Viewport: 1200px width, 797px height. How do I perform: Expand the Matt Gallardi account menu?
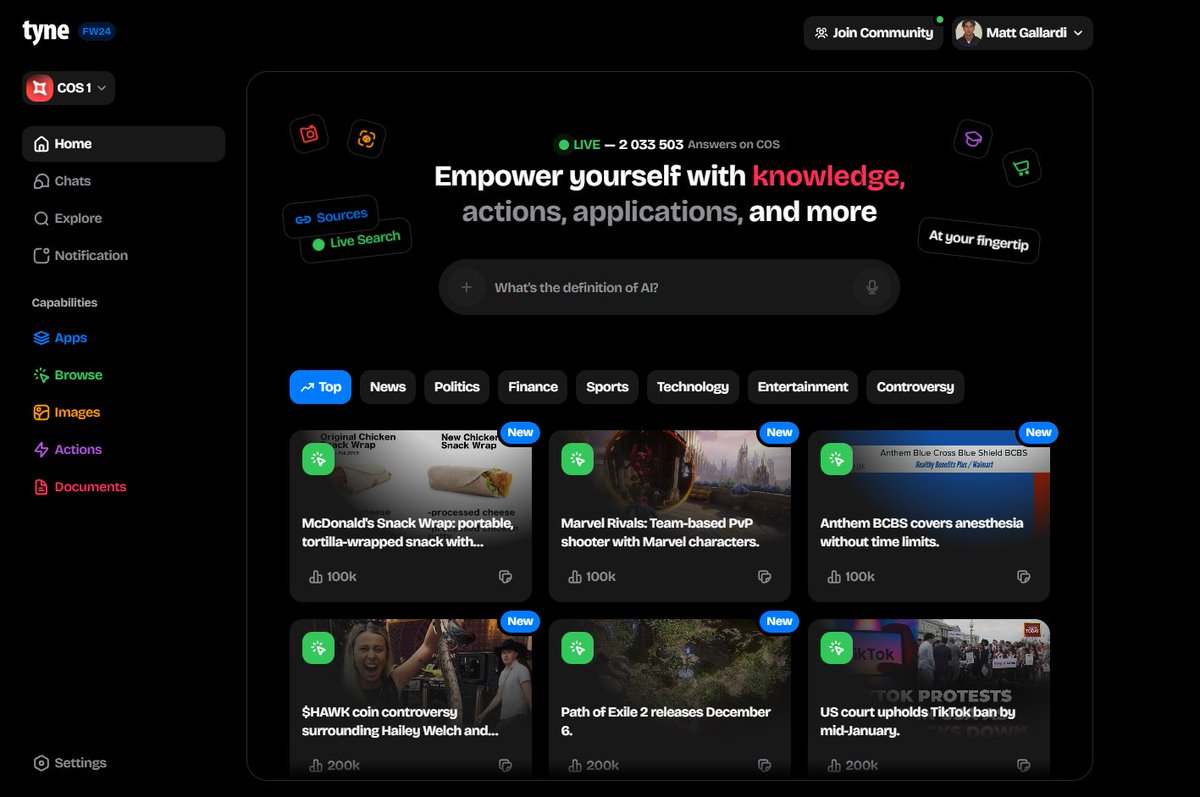click(x=1022, y=33)
